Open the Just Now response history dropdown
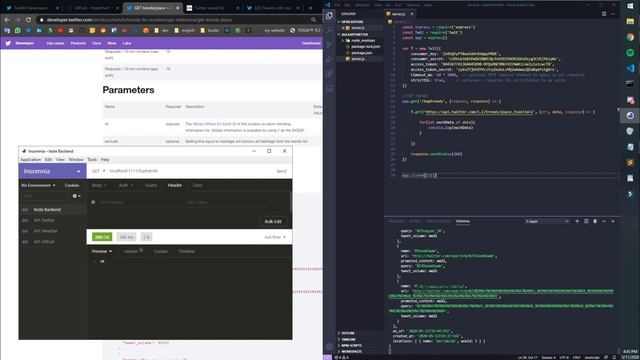The width and height of the screenshot is (640, 360). (x=275, y=237)
